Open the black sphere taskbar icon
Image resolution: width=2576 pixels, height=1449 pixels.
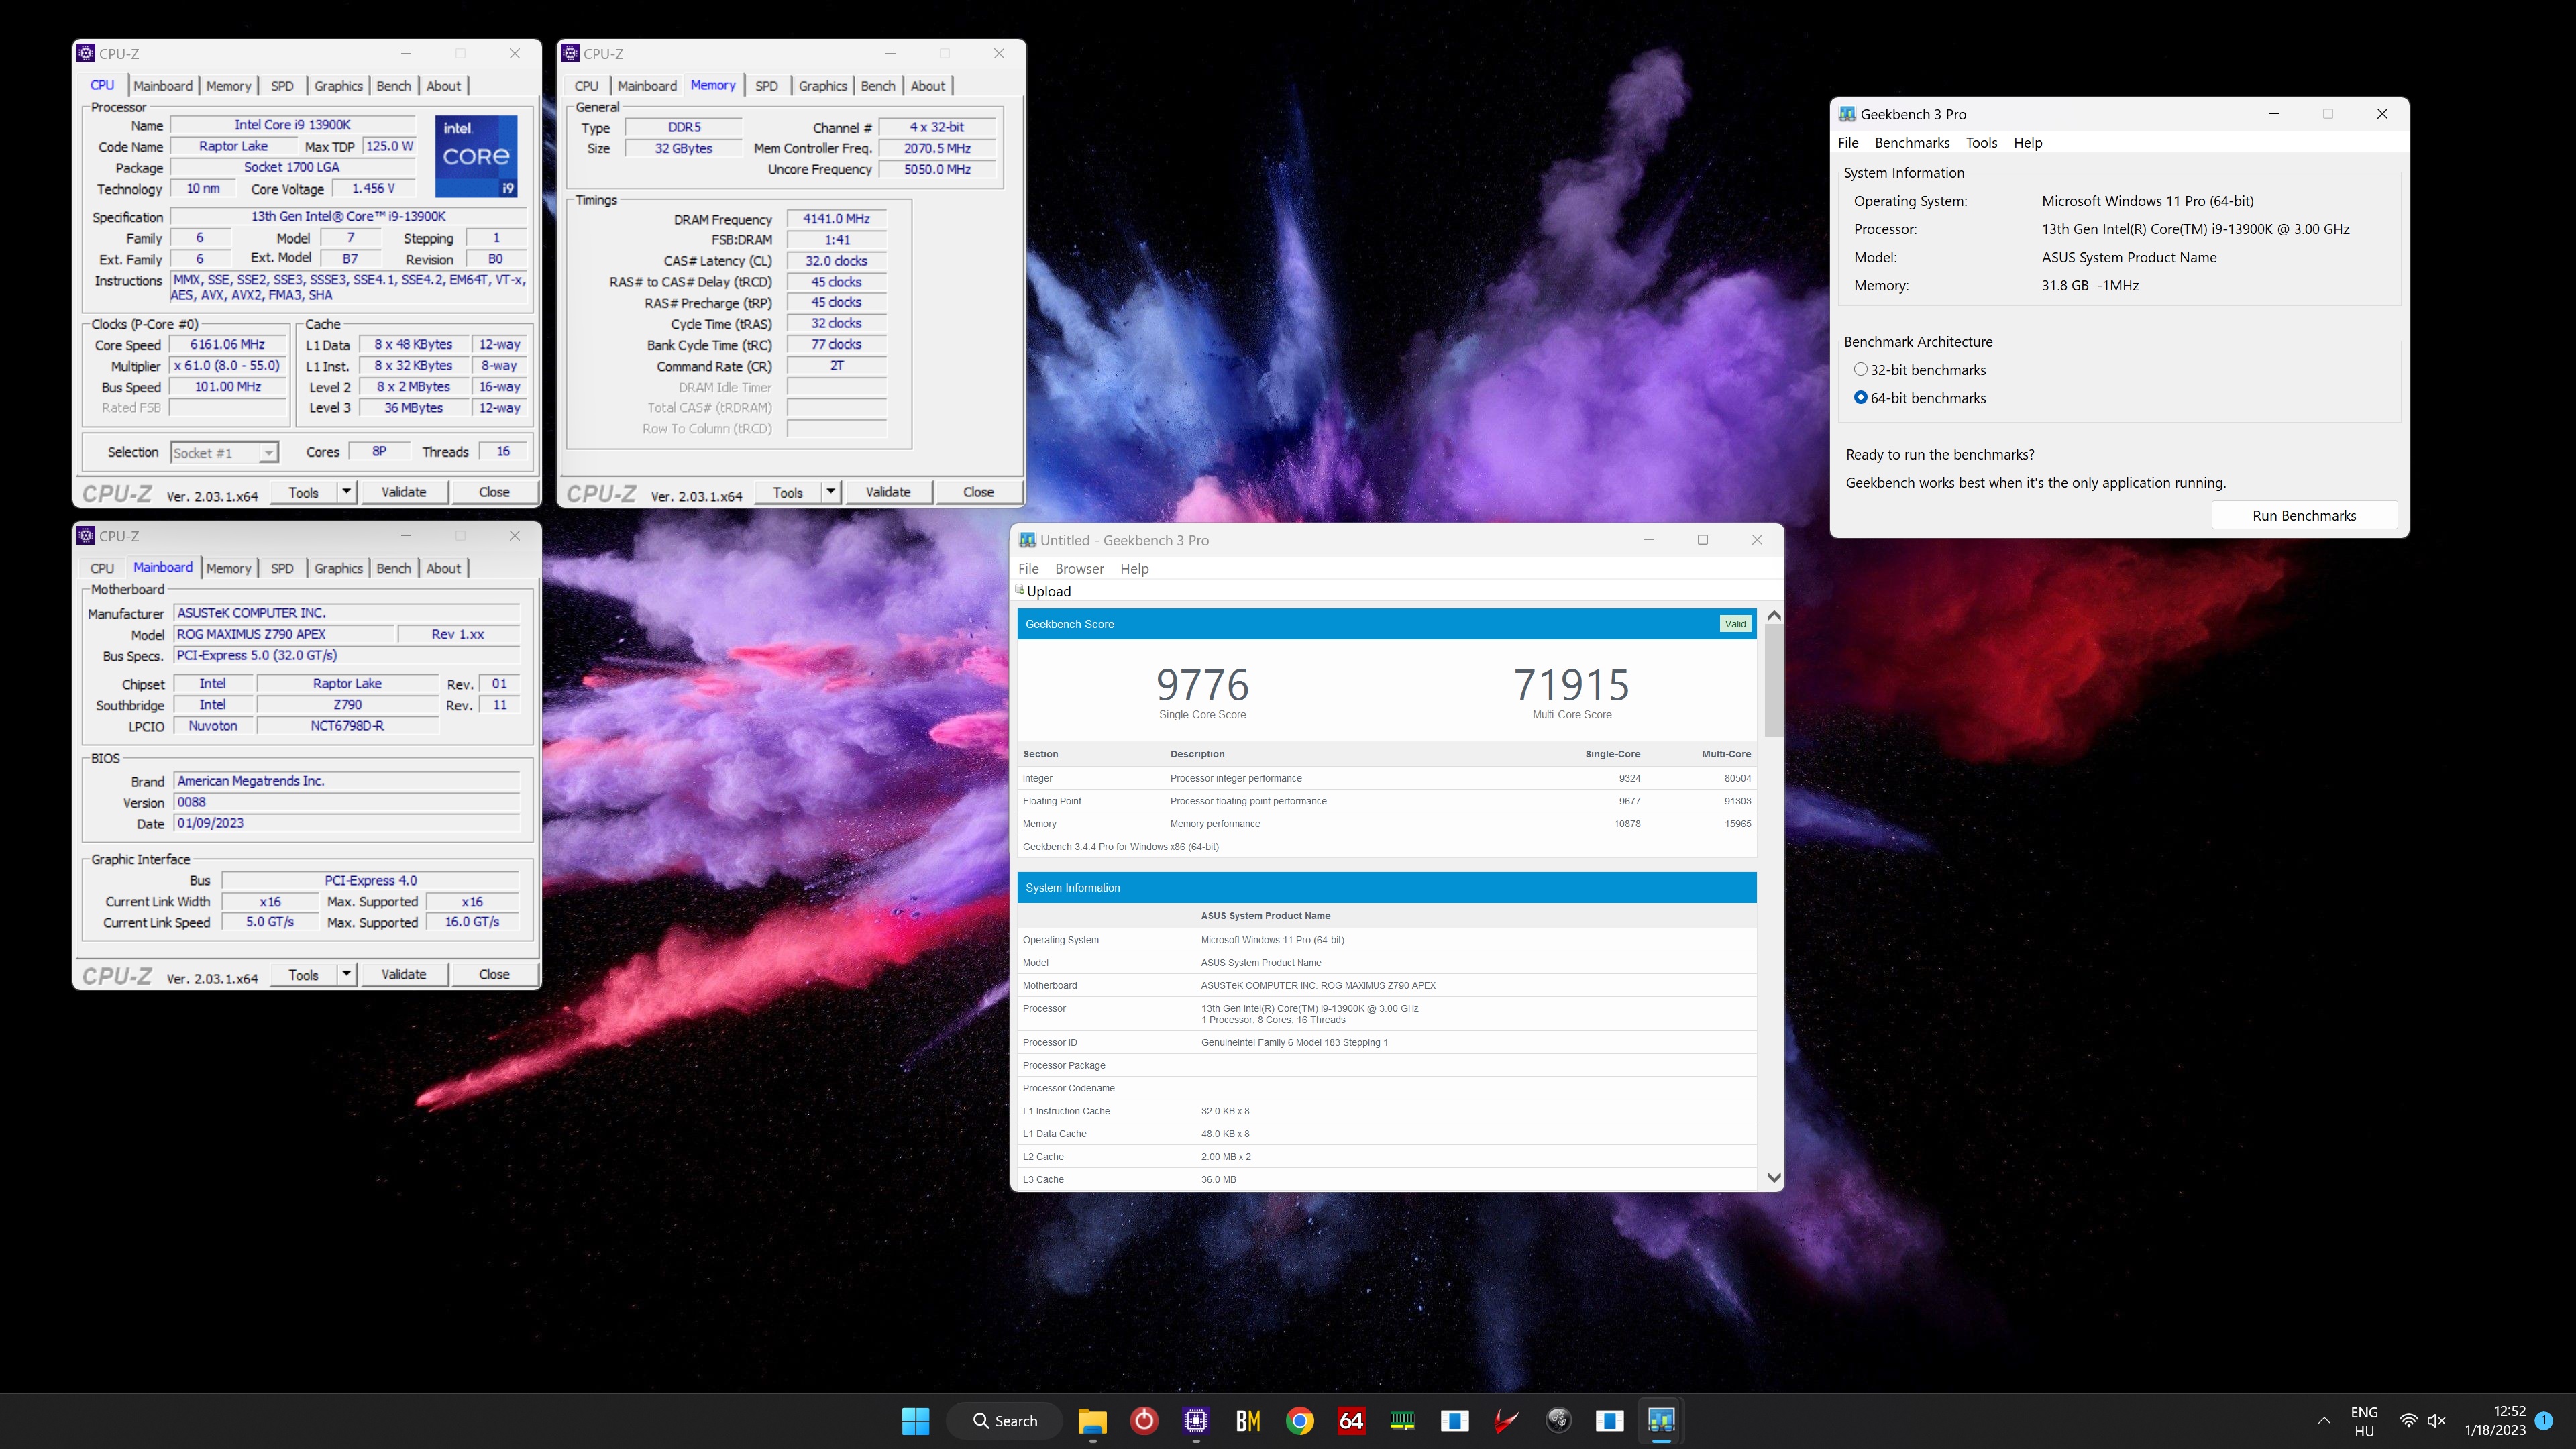pos(1558,1420)
